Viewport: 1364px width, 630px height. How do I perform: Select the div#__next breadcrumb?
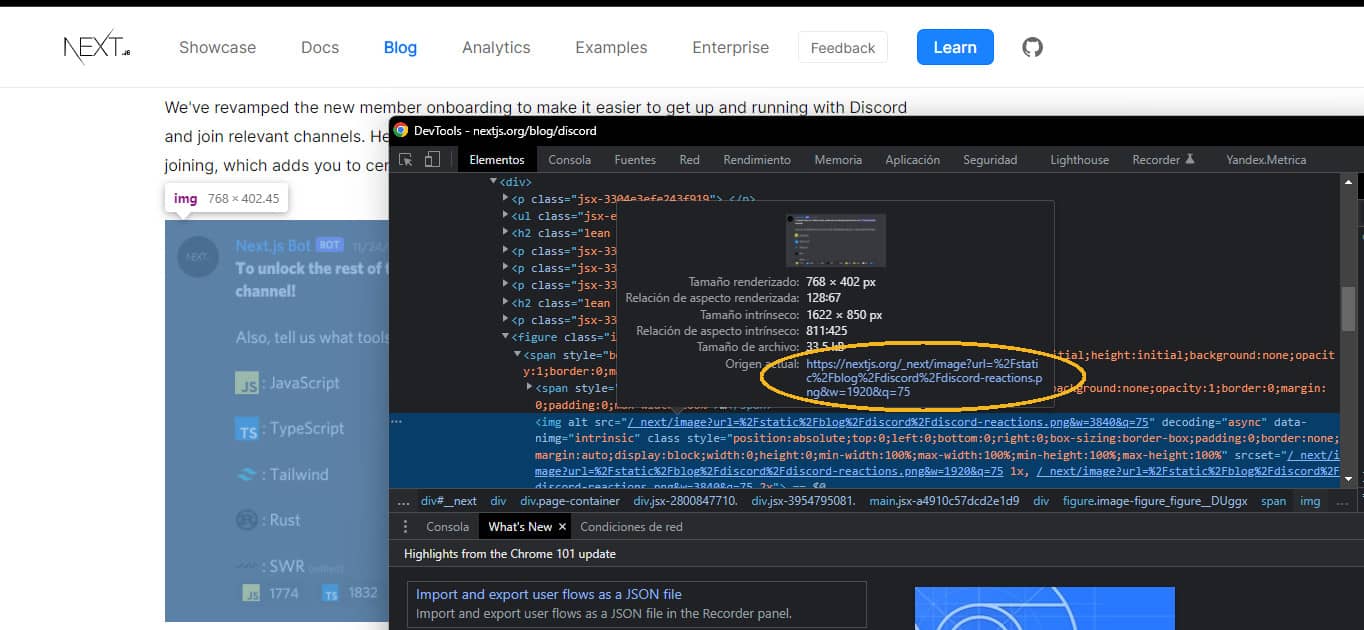pos(449,501)
